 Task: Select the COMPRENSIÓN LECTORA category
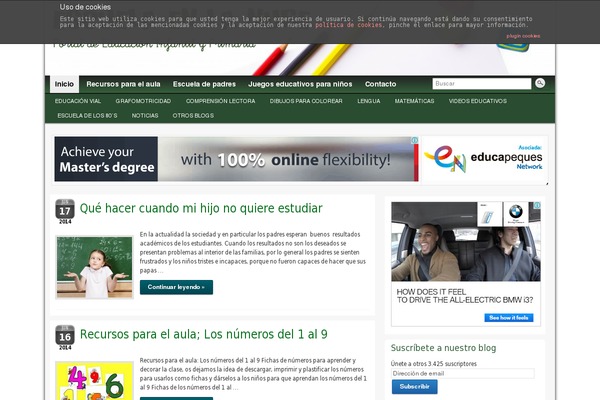pos(220,101)
